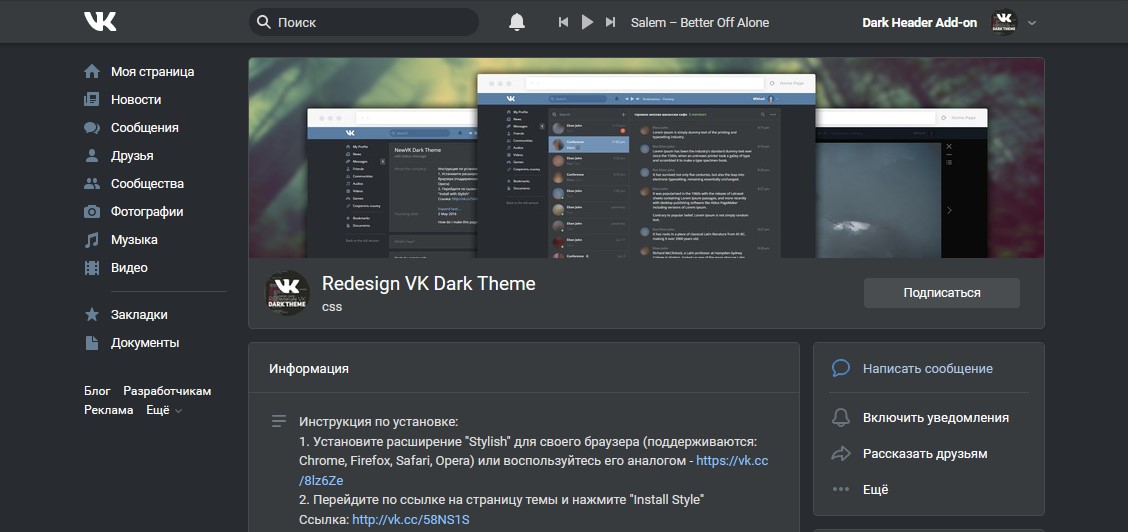The image size is (1128, 532).
Task: Click the Redesign VK Dark Theme title
Action: coord(428,283)
